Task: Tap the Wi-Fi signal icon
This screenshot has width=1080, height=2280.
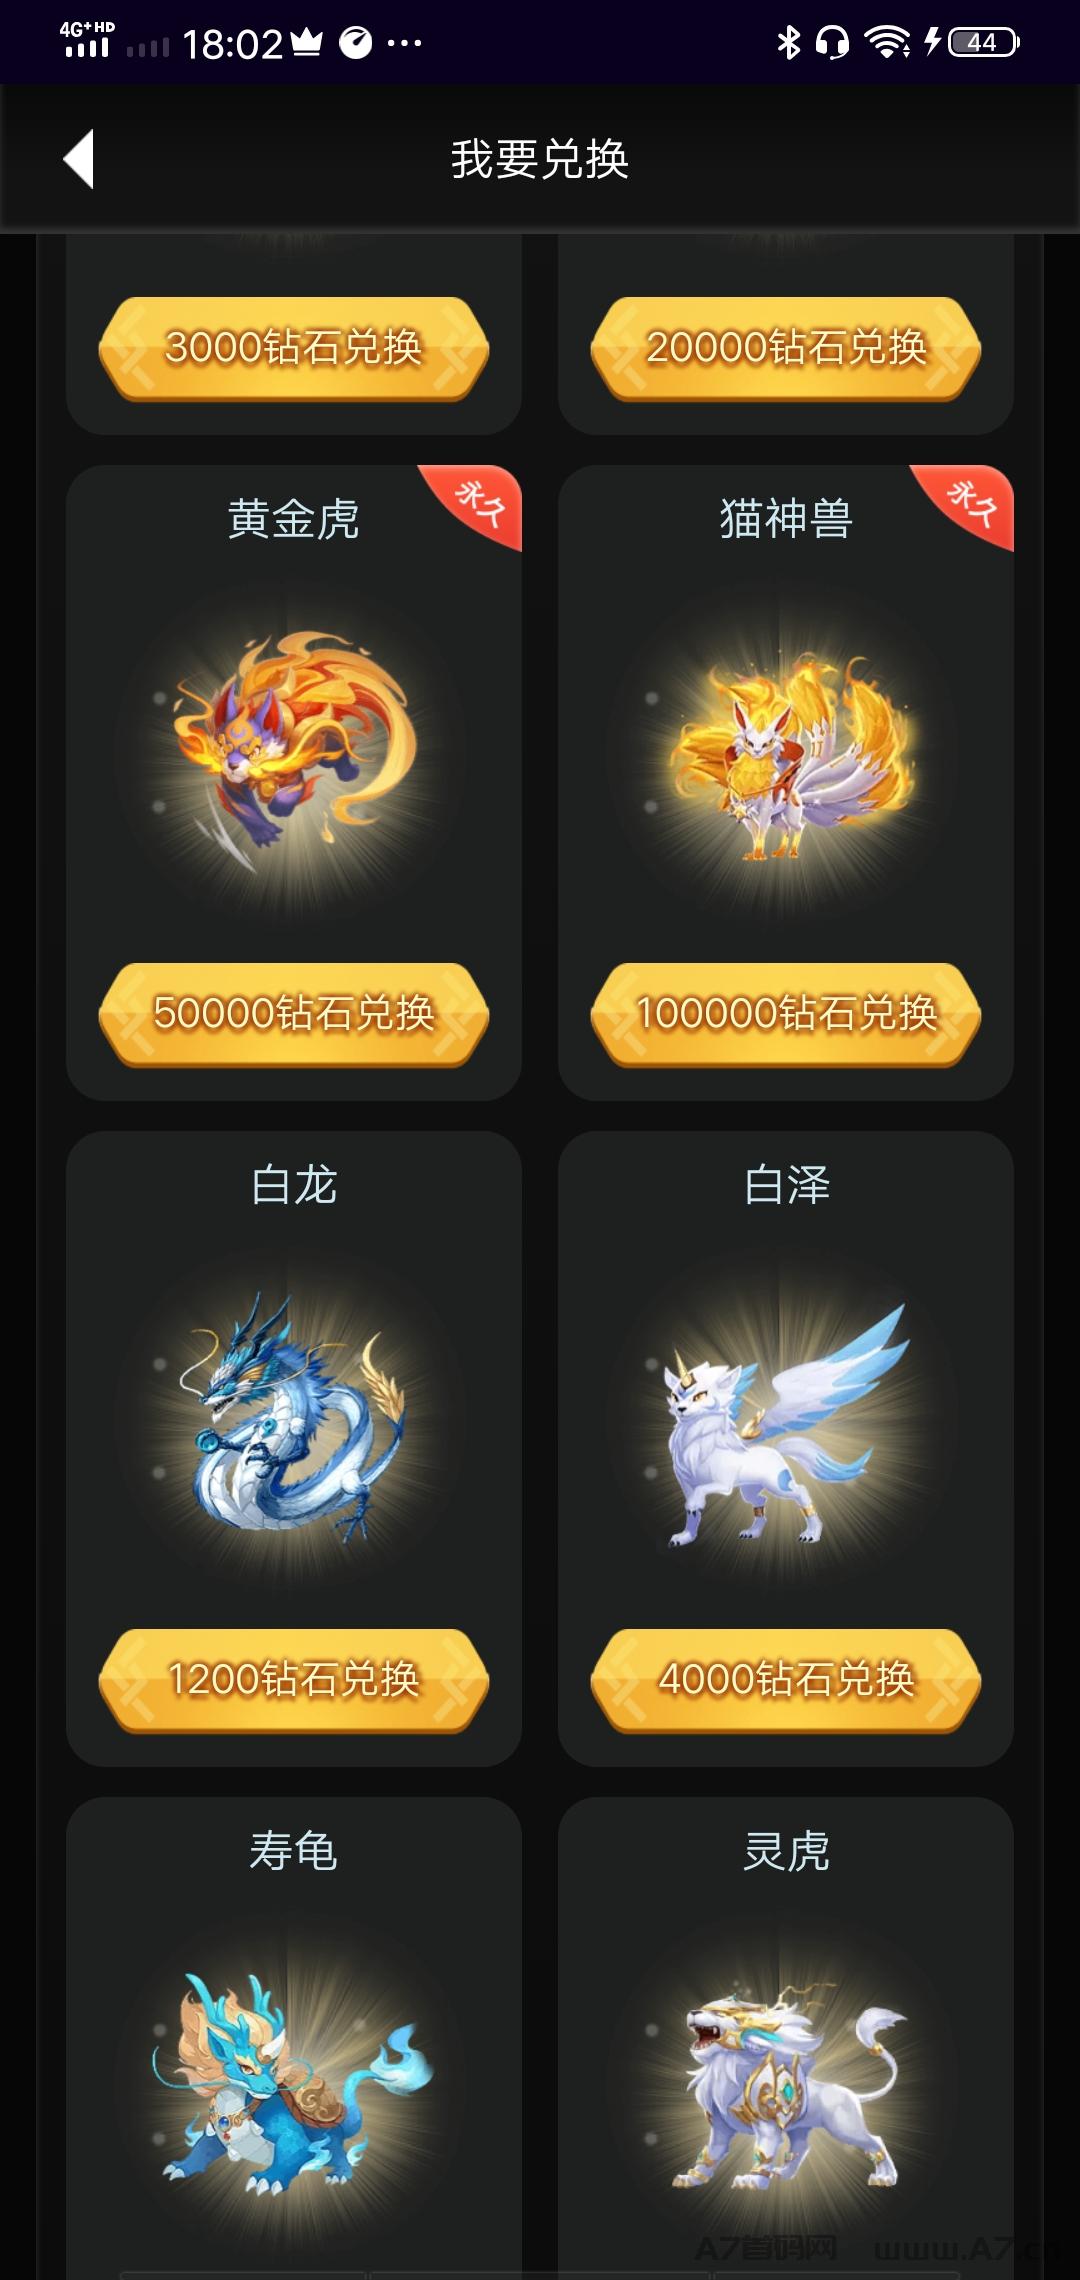Action: (x=887, y=42)
